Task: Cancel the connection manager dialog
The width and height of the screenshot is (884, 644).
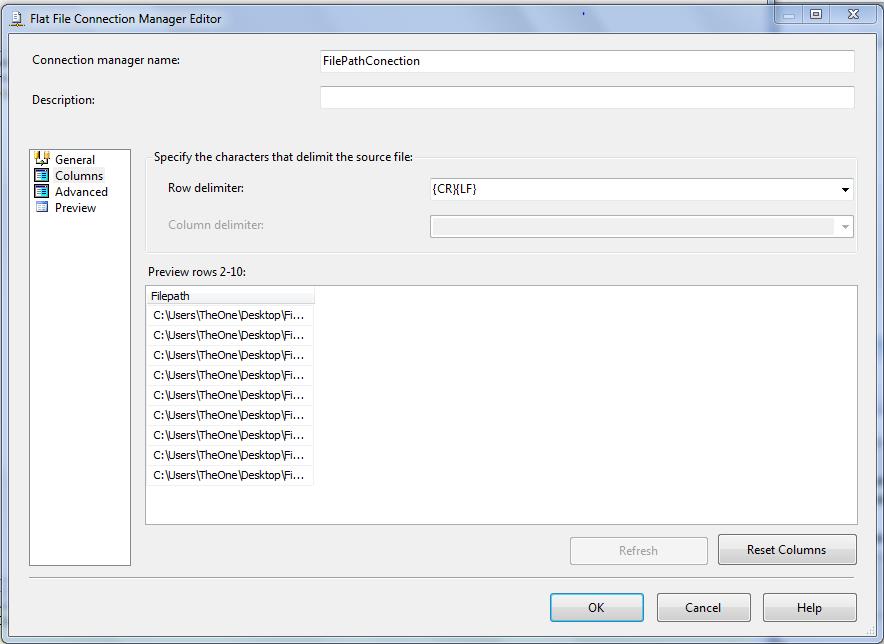Action: [x=703, y=607]
